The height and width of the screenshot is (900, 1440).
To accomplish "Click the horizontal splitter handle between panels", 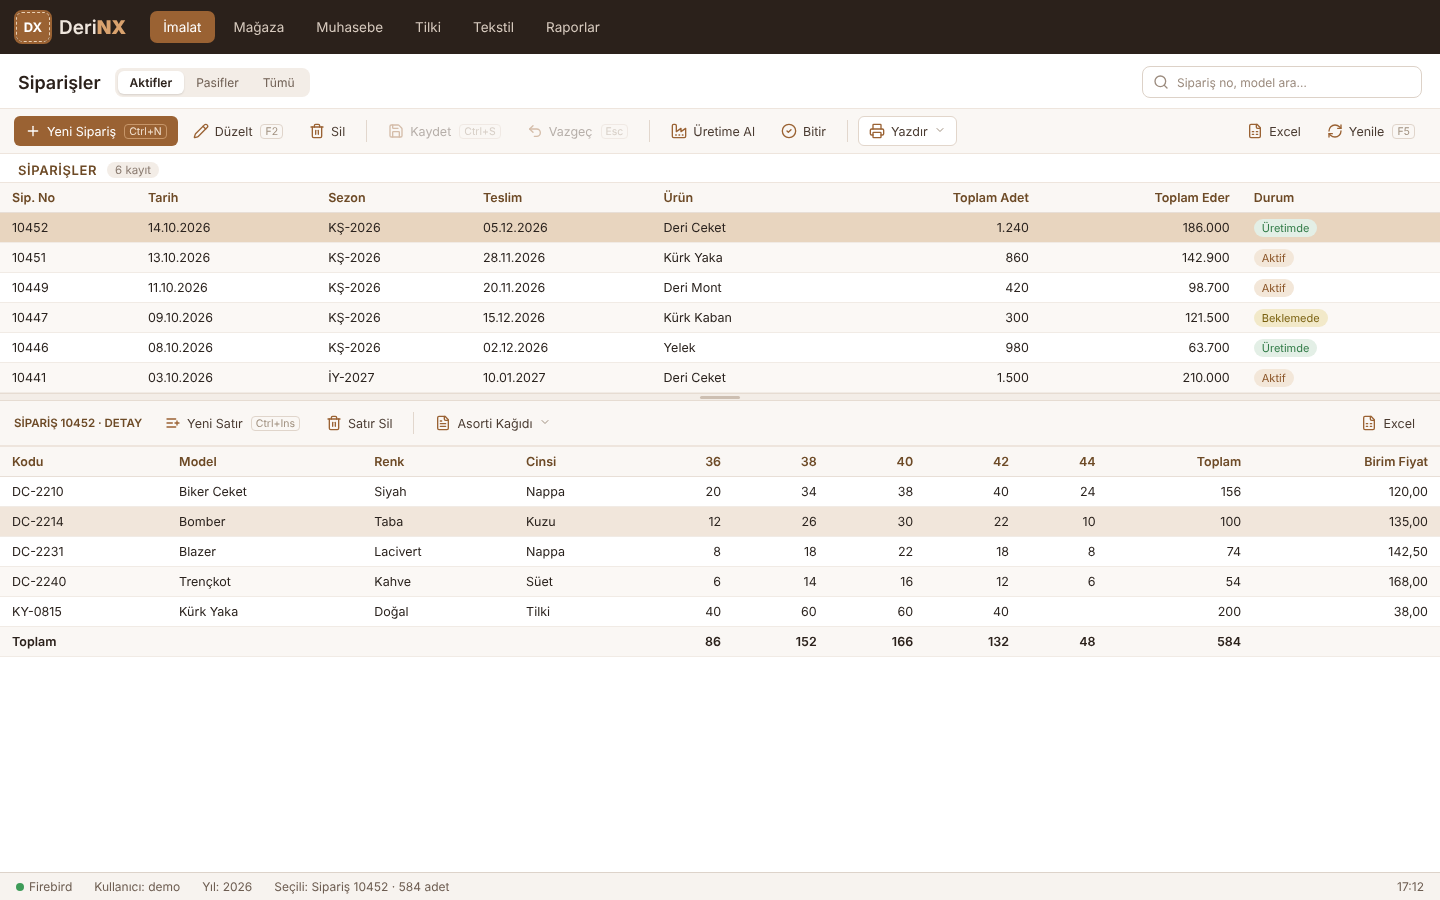I will [x=720, y=397].
